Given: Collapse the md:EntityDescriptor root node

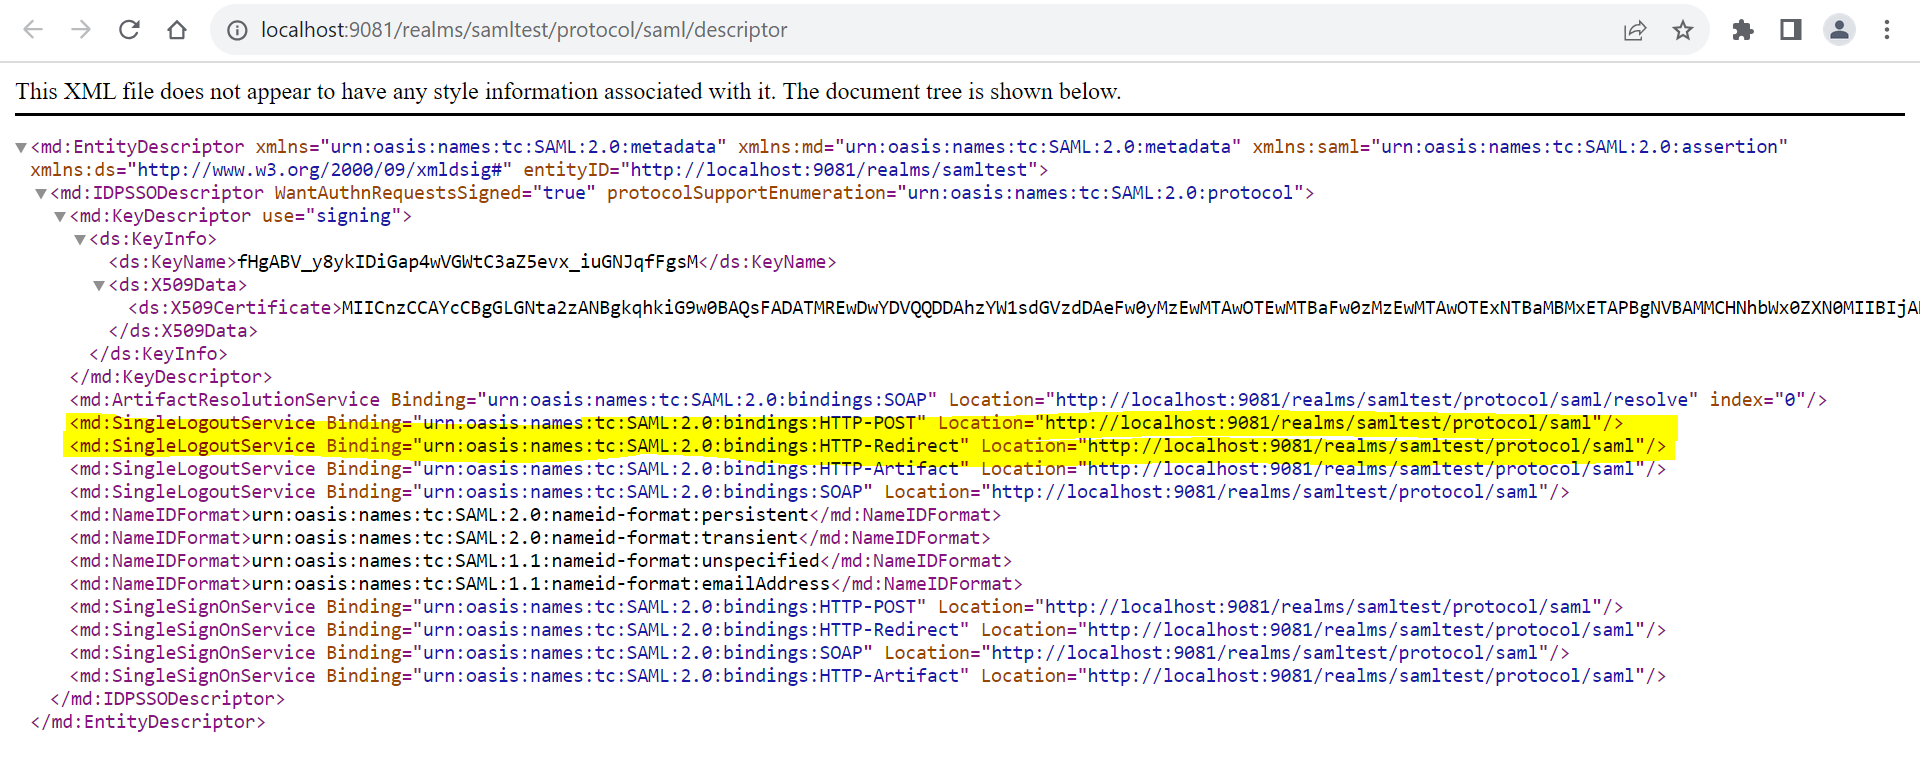Looking at the screenshot, I should pyautogui.click(x=21, y=148).
